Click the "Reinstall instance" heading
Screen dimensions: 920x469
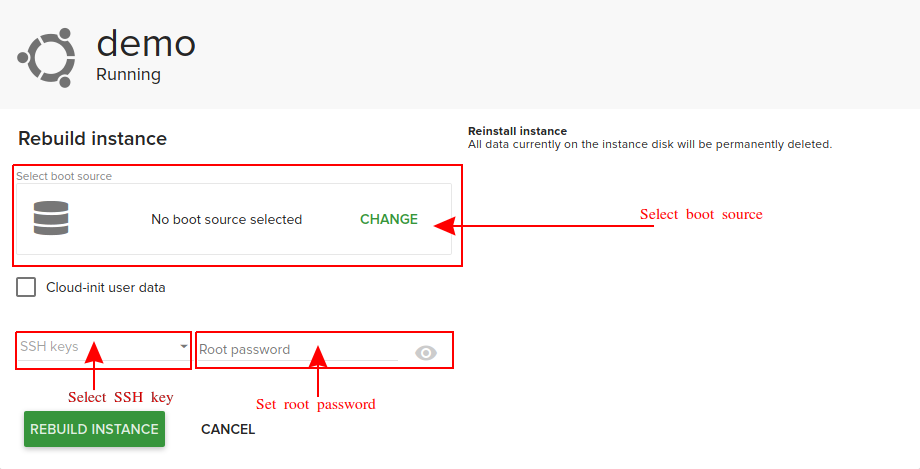[x=517, y=131]
